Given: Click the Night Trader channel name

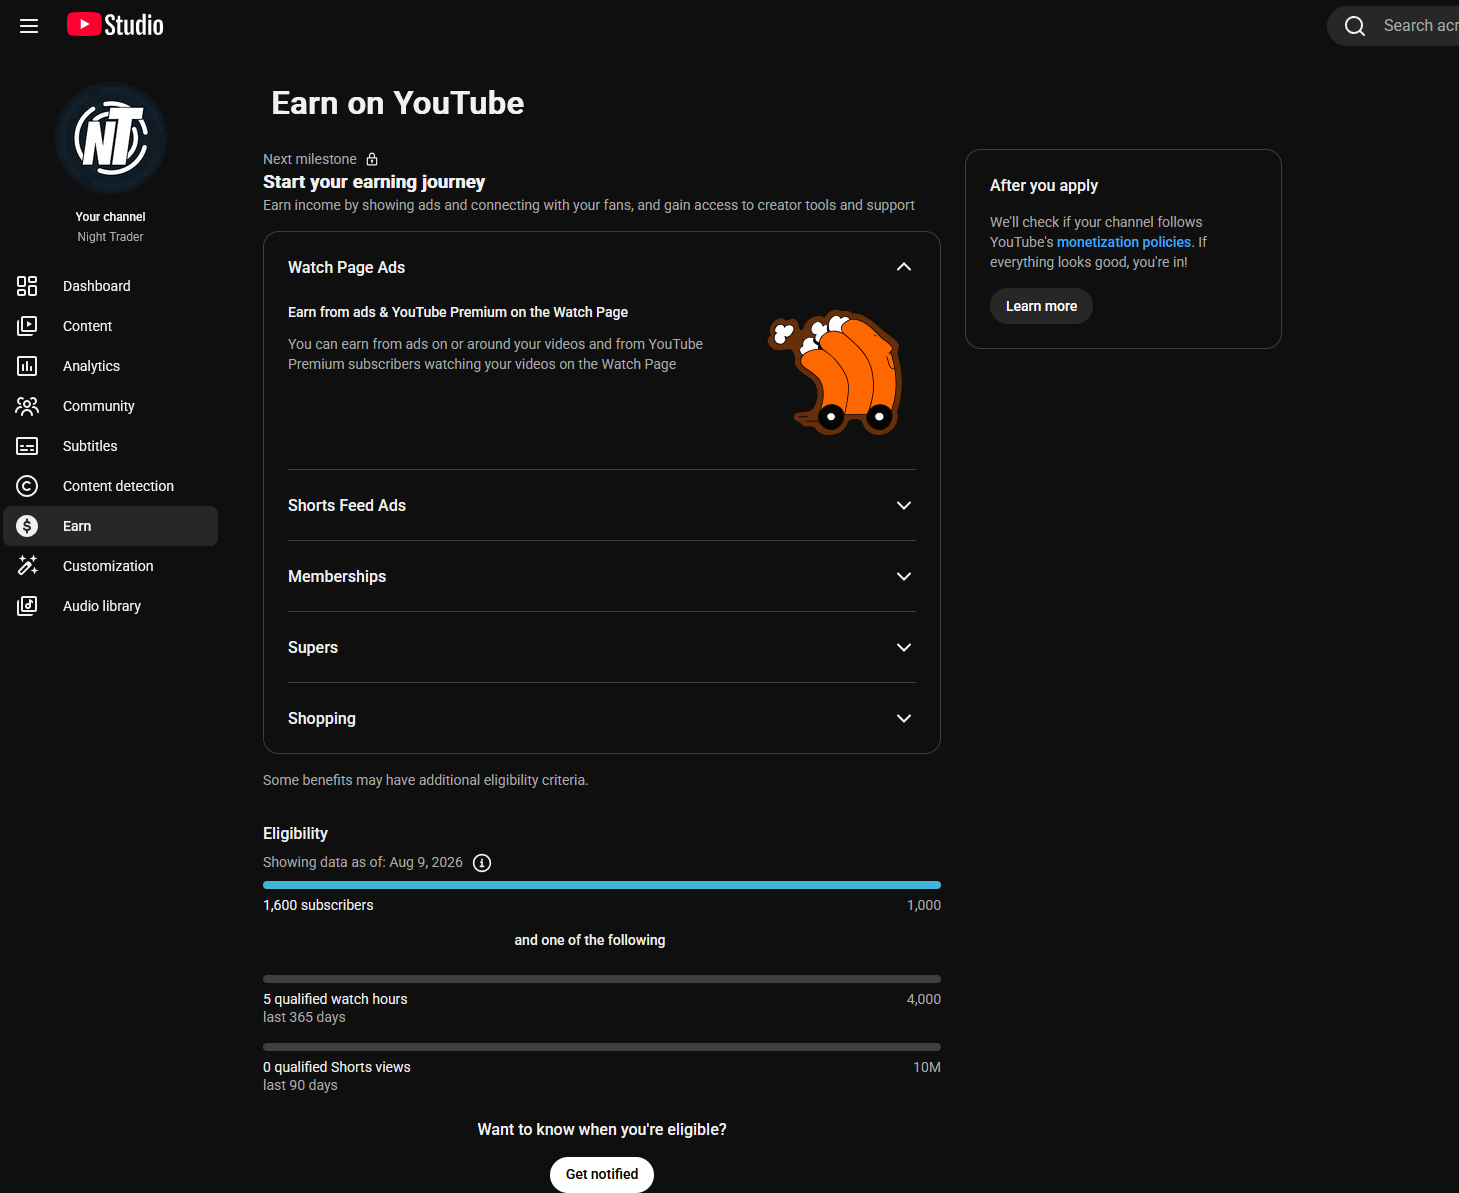Looking at the screenshot, I should click(111, 237).
